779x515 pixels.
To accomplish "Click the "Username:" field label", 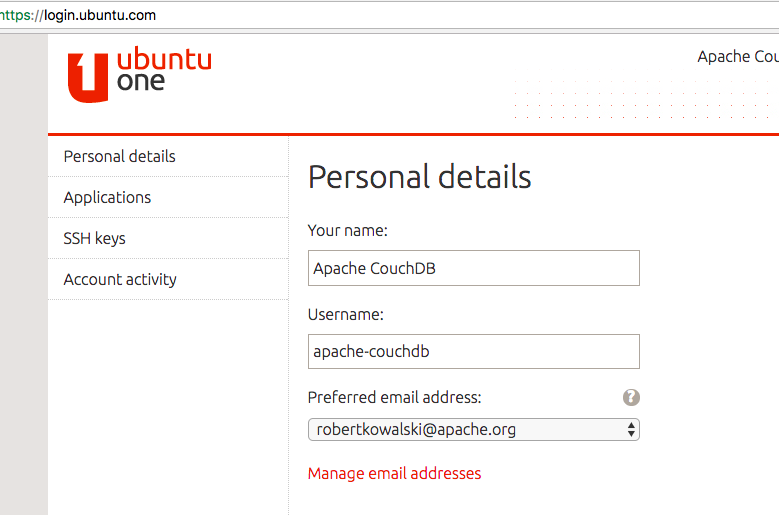I will [x=345, y=315].
